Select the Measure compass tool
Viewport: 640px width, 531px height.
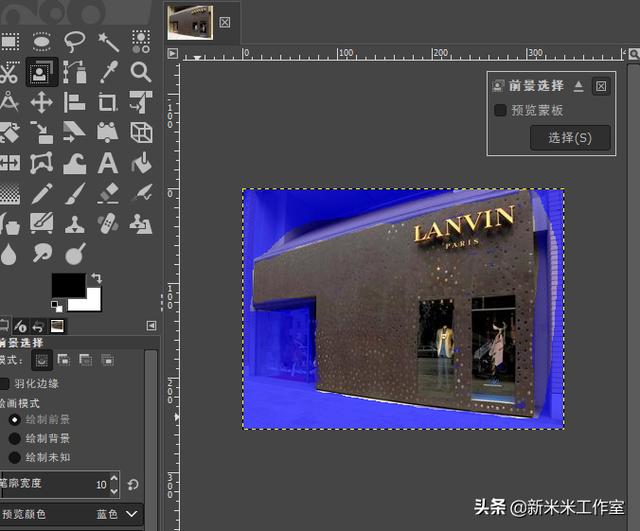[x=9, y=102]
